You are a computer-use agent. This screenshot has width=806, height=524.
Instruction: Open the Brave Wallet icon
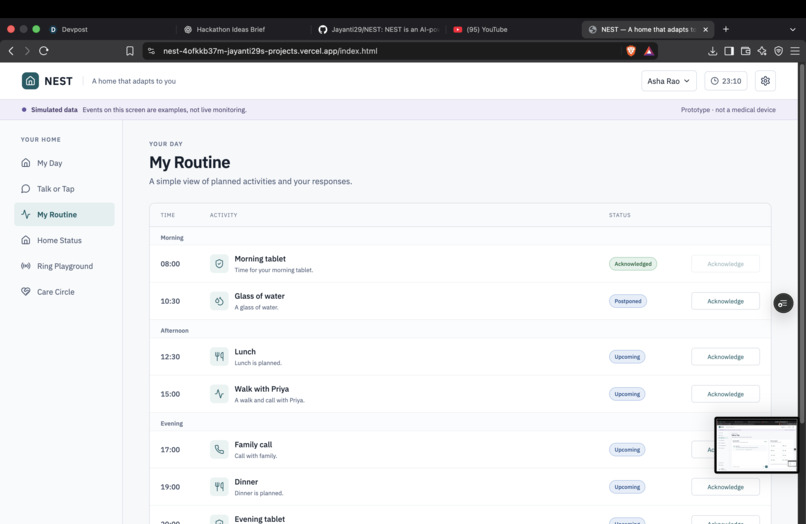coord(745,51)
